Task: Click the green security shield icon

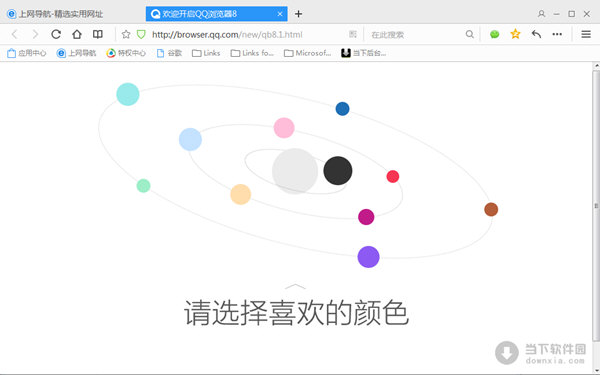Action: [141, 35]
